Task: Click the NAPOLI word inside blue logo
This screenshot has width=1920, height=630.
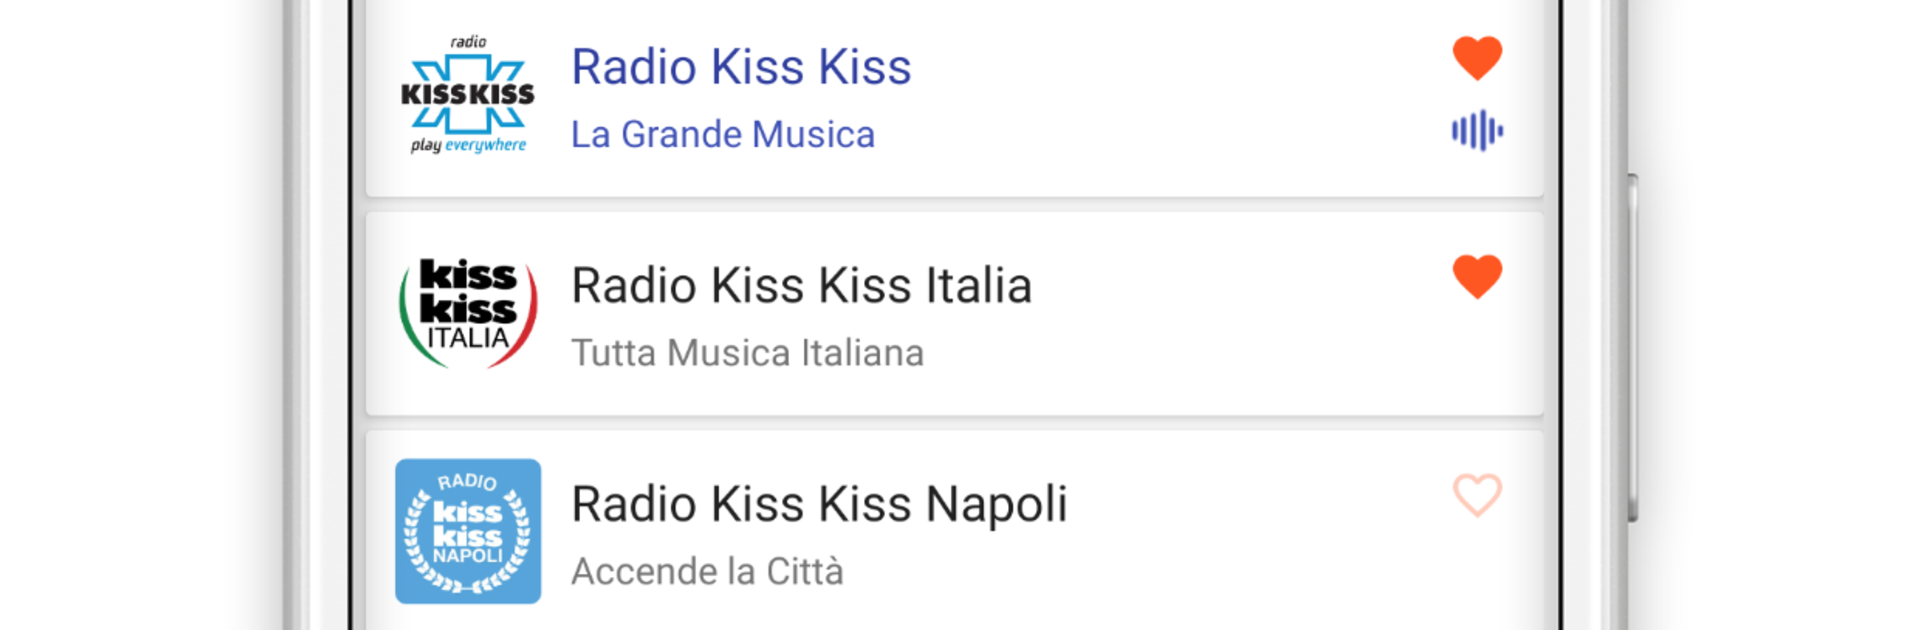Action: pyautogui.click(x=468, y=556)
